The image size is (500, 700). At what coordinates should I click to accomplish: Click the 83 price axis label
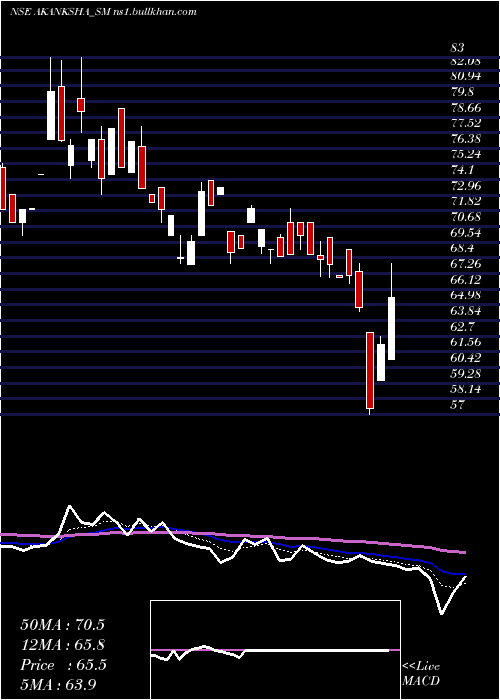pos(458,48)
